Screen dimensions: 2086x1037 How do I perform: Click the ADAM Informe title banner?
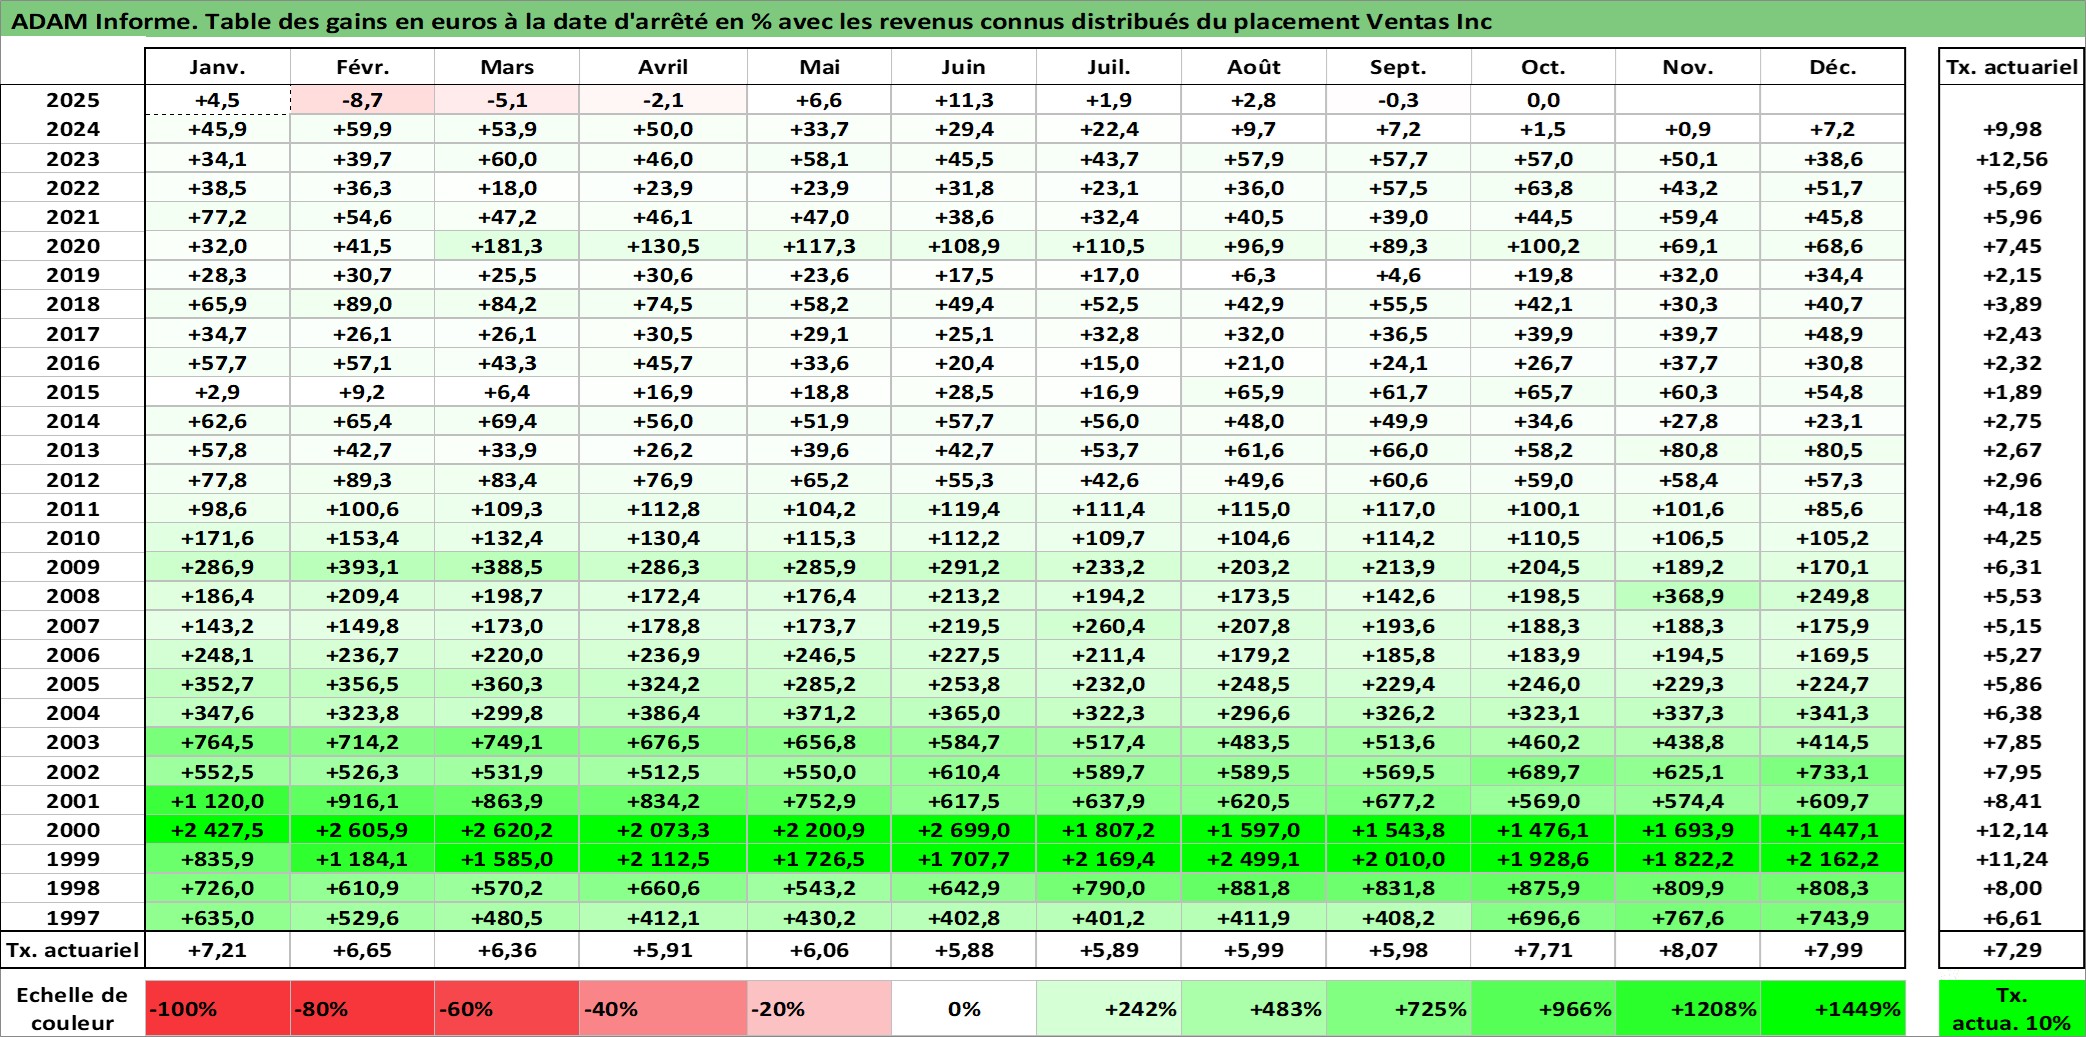pos(1043,20)
